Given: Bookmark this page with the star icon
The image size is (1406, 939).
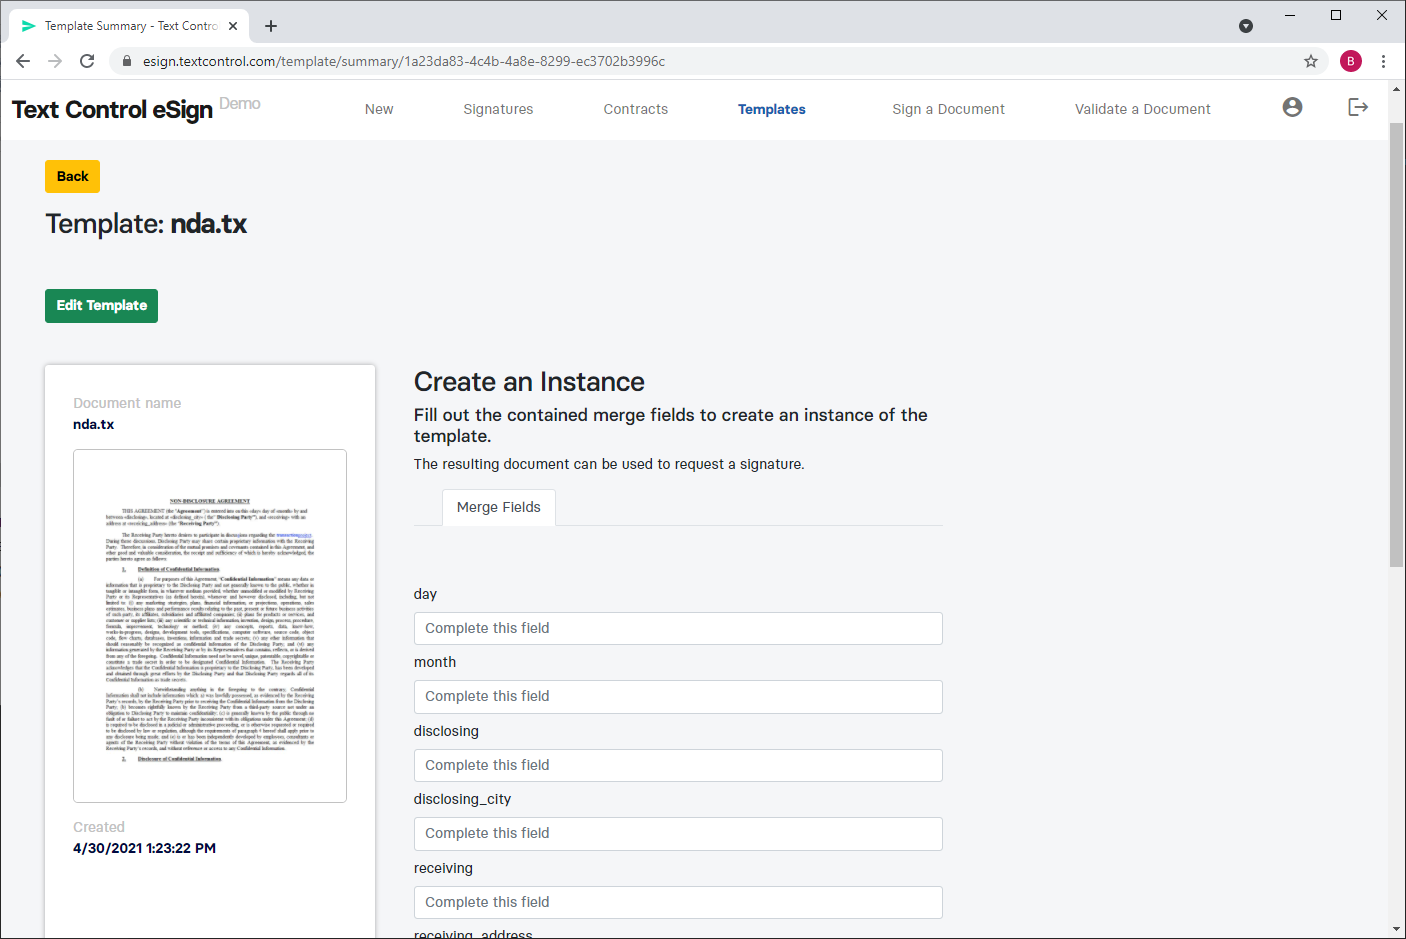Looking at the screenshot, I should pyautogui.click(x=1311, y=61).
